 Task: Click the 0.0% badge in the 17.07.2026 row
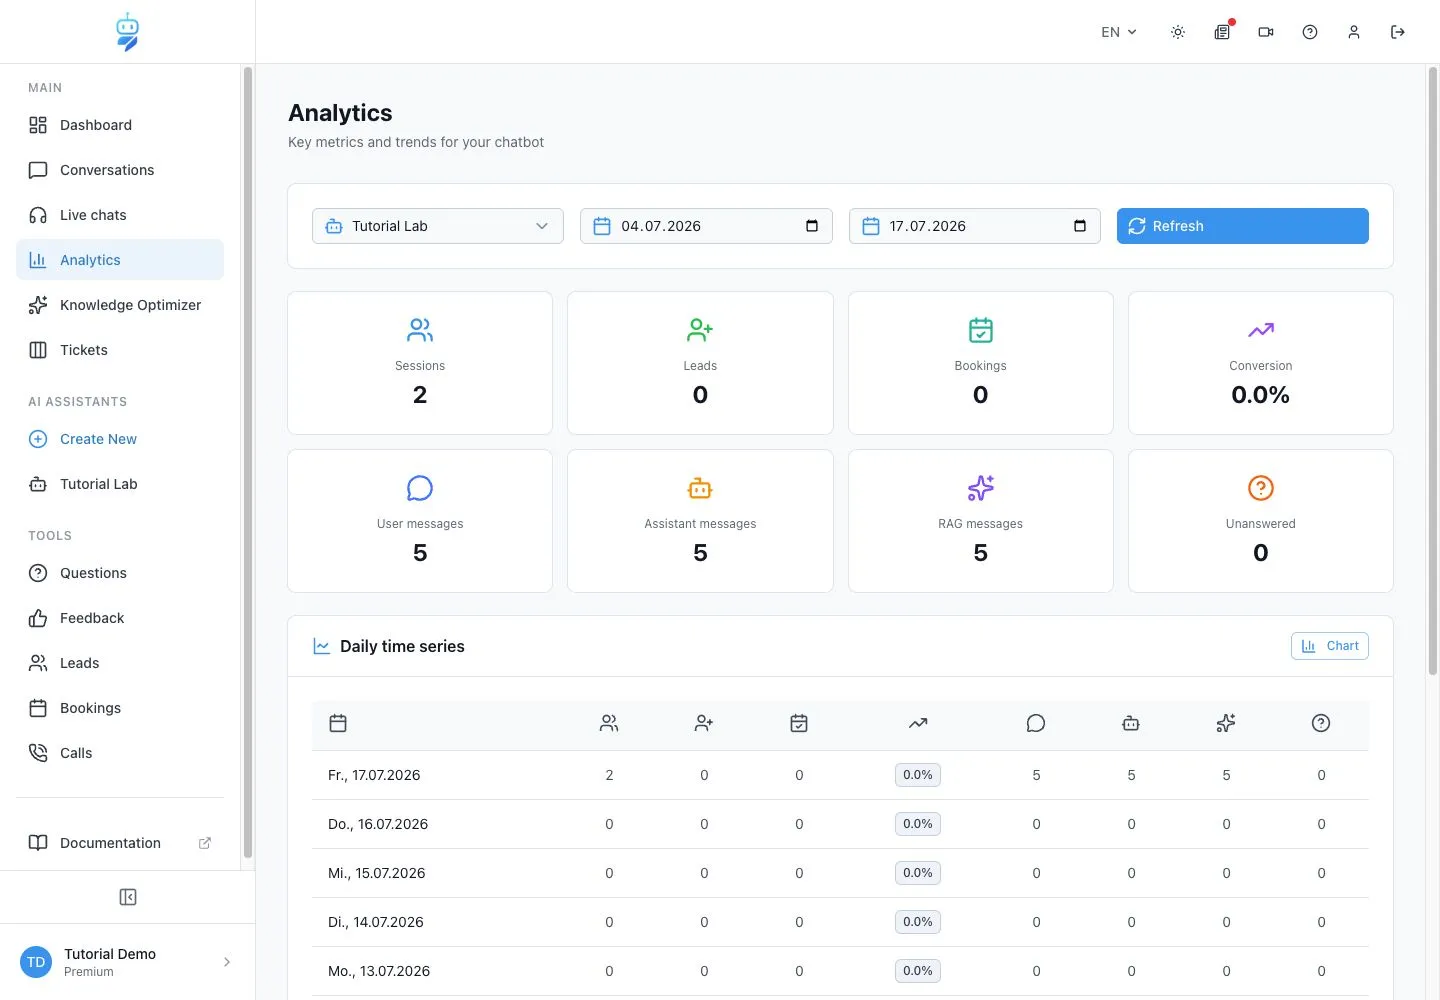tap(918, 775)
